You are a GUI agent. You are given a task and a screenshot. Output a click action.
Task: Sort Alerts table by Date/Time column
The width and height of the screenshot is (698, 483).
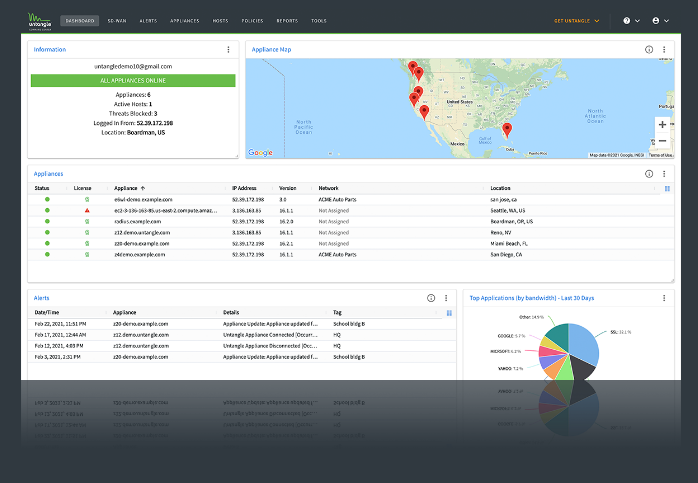point(47,313)
